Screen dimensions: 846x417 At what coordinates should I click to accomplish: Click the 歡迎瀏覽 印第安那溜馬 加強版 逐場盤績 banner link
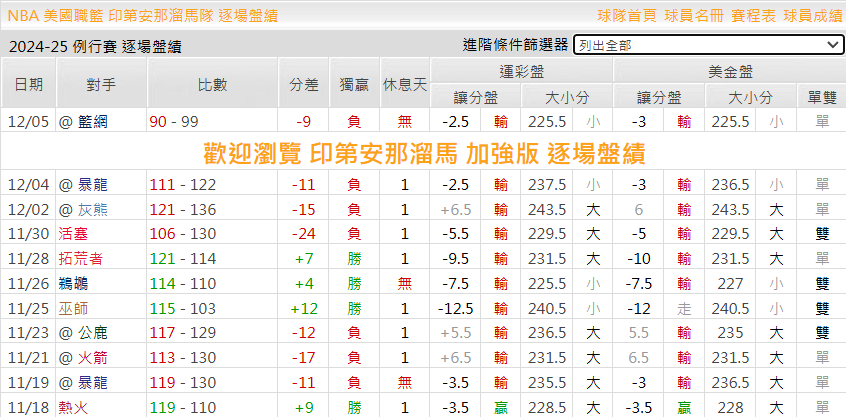[424, 155]
